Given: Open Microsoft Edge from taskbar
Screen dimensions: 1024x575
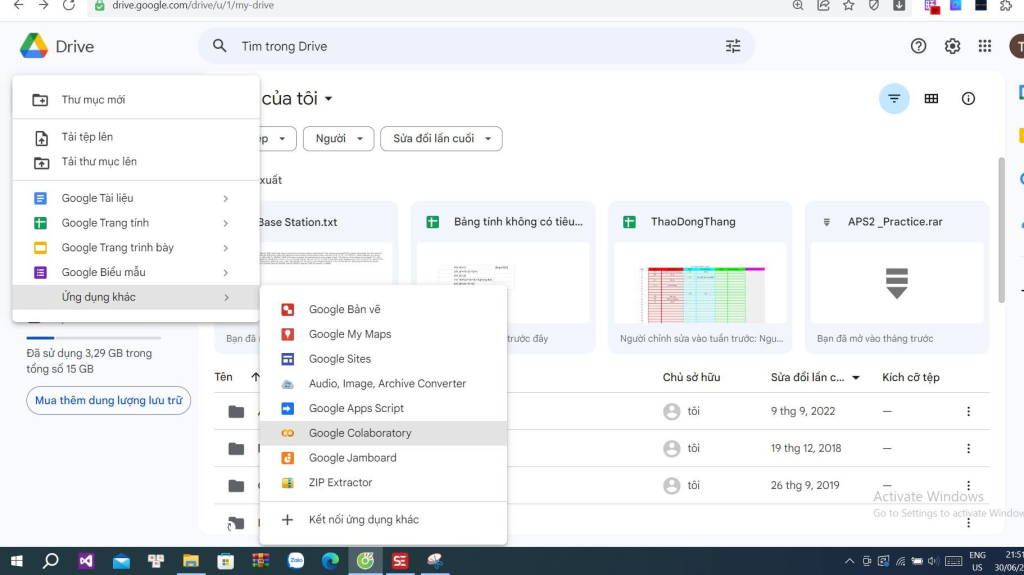Looking at the screenshot, I should 330,561.
